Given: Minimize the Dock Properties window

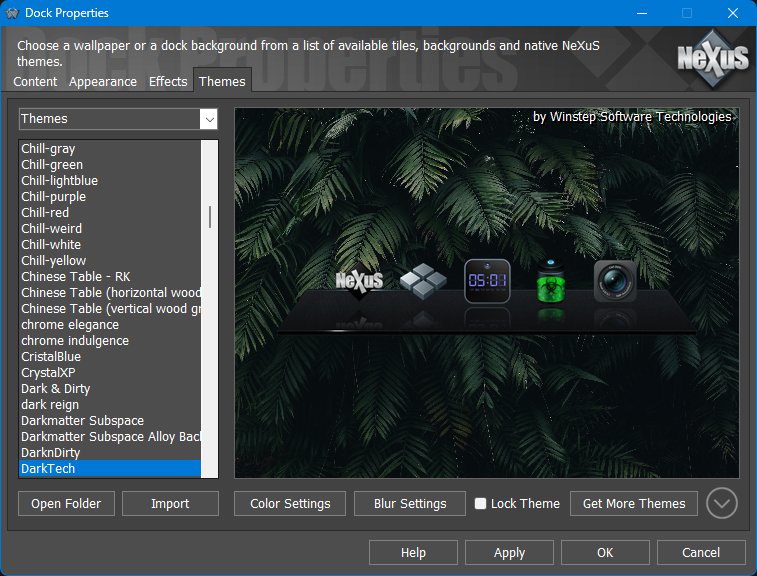Looking at the screenshot, I should (x=642, y=13).
